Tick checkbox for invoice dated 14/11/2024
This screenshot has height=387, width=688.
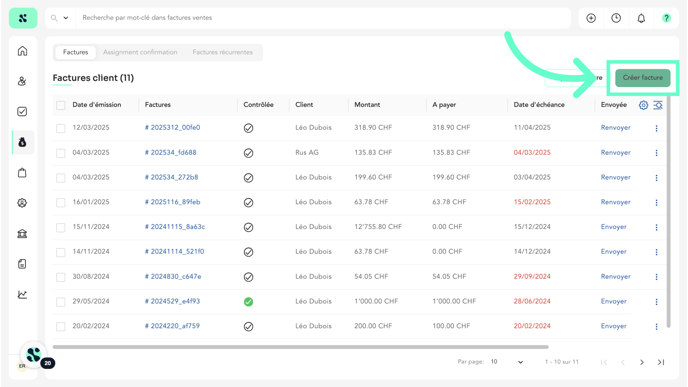61,252
